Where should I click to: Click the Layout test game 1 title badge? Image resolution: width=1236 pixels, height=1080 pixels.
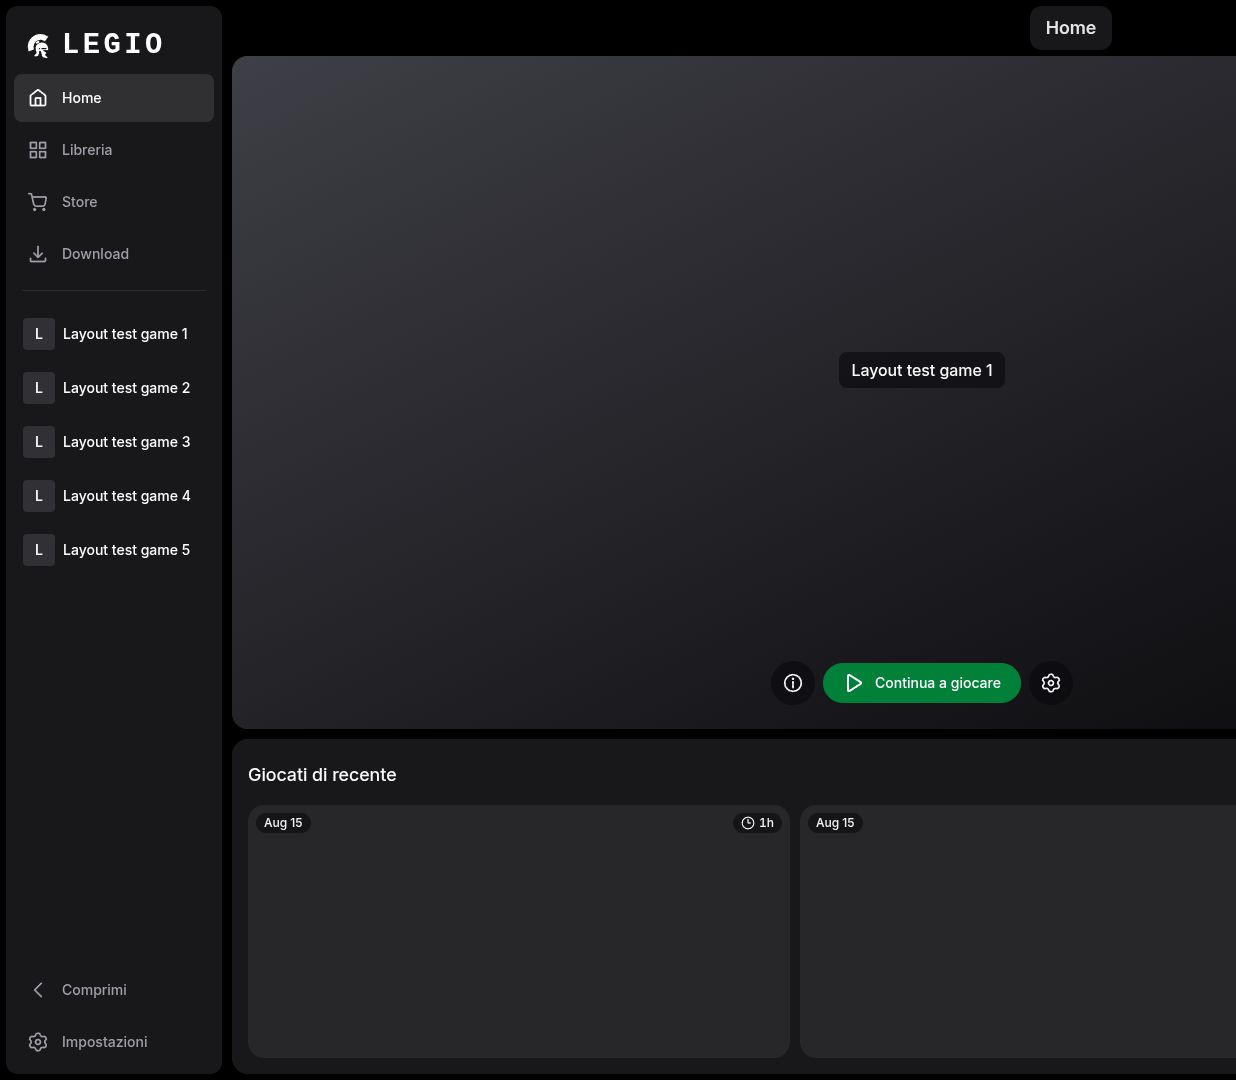(922, 370)
